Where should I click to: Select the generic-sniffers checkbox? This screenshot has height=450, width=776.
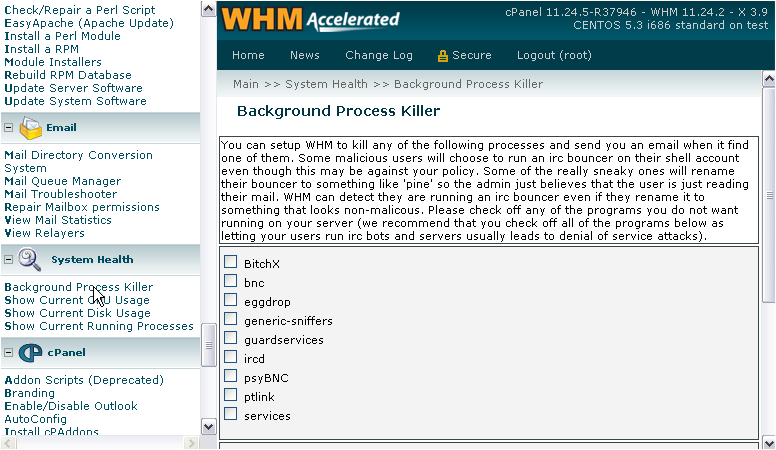coord(231,319)
